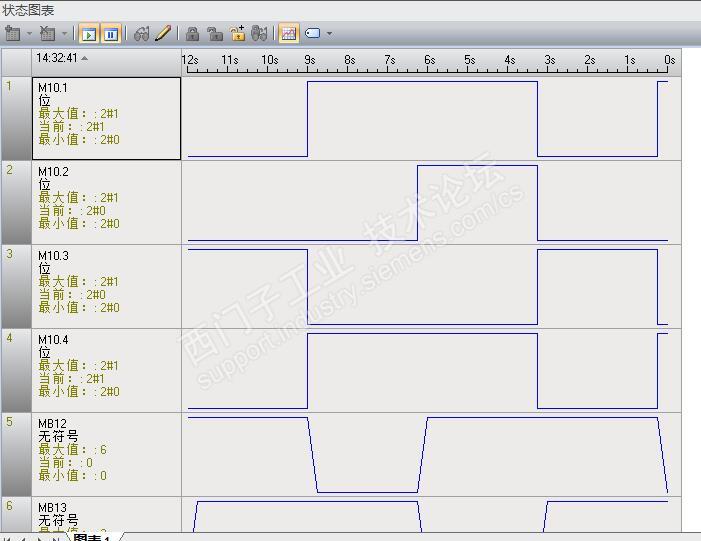Click the delete row toolbar icon
Image resolution: width=701 pixels, height=541 pixels.
[x=47, y=34]
